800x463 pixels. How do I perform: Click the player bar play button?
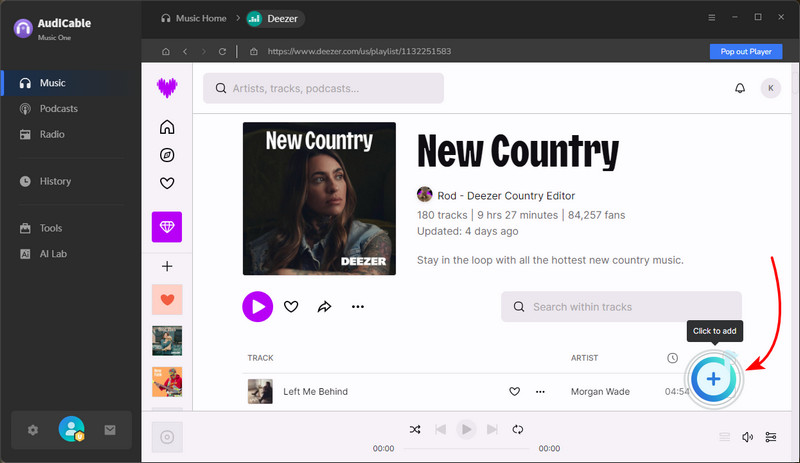pos(466,429)
